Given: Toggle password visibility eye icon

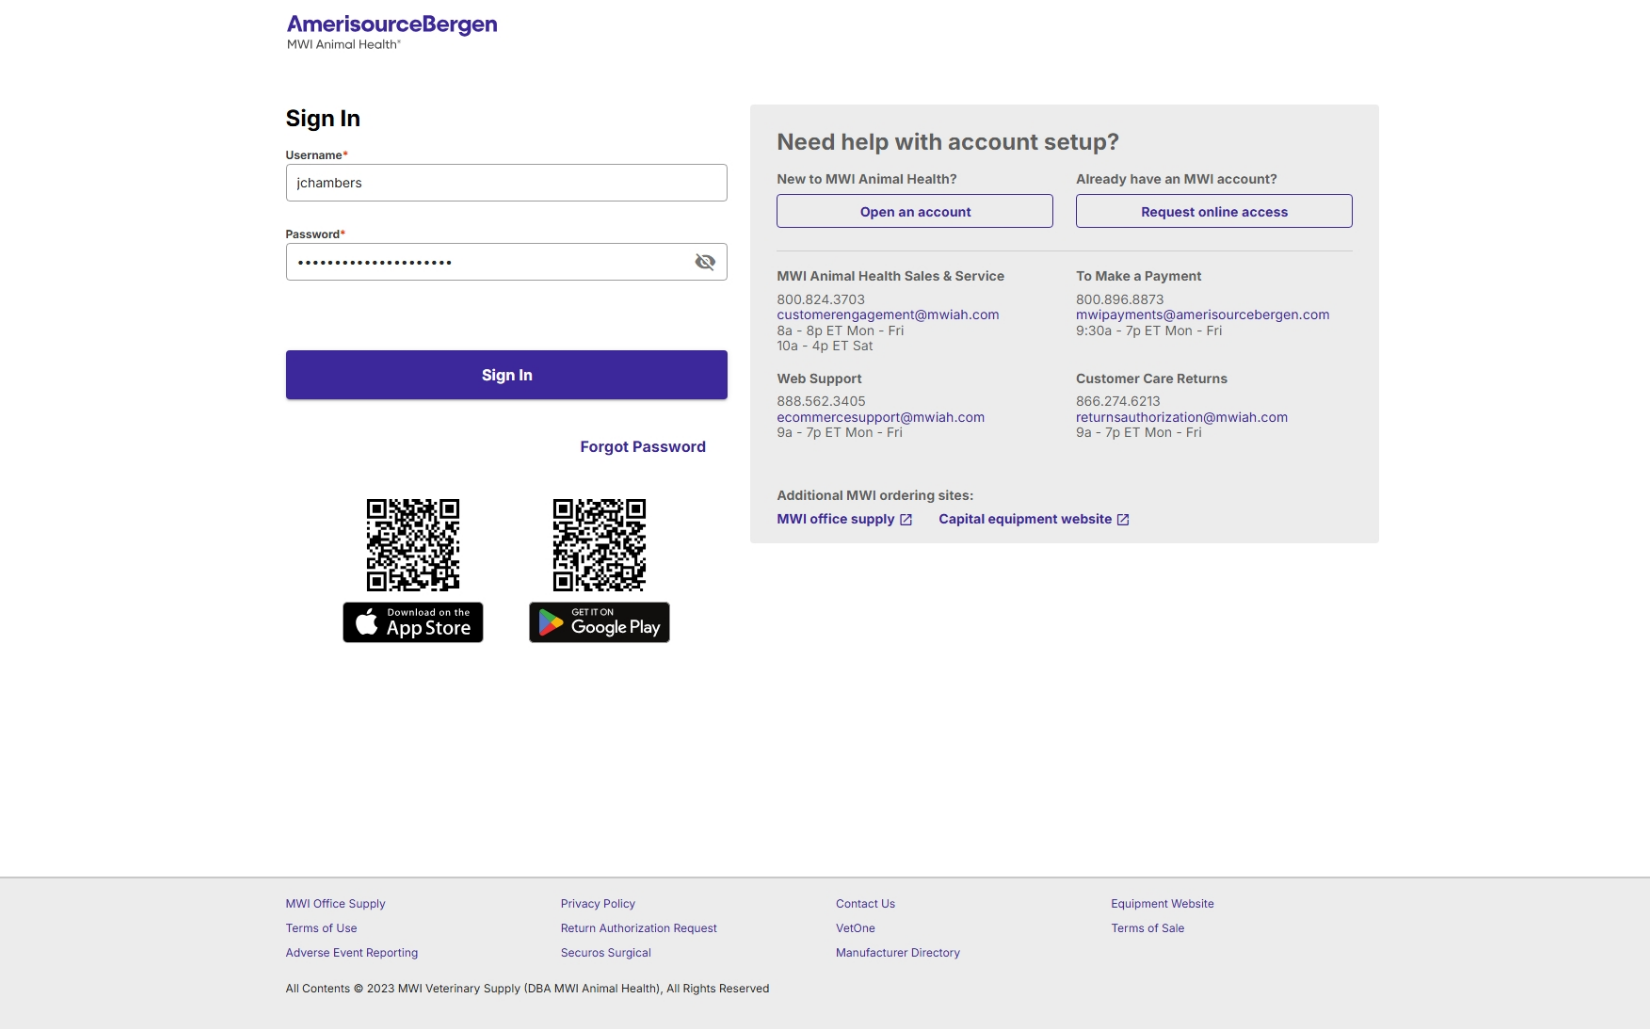Looking at the screenshot, I should click(705, 262).
